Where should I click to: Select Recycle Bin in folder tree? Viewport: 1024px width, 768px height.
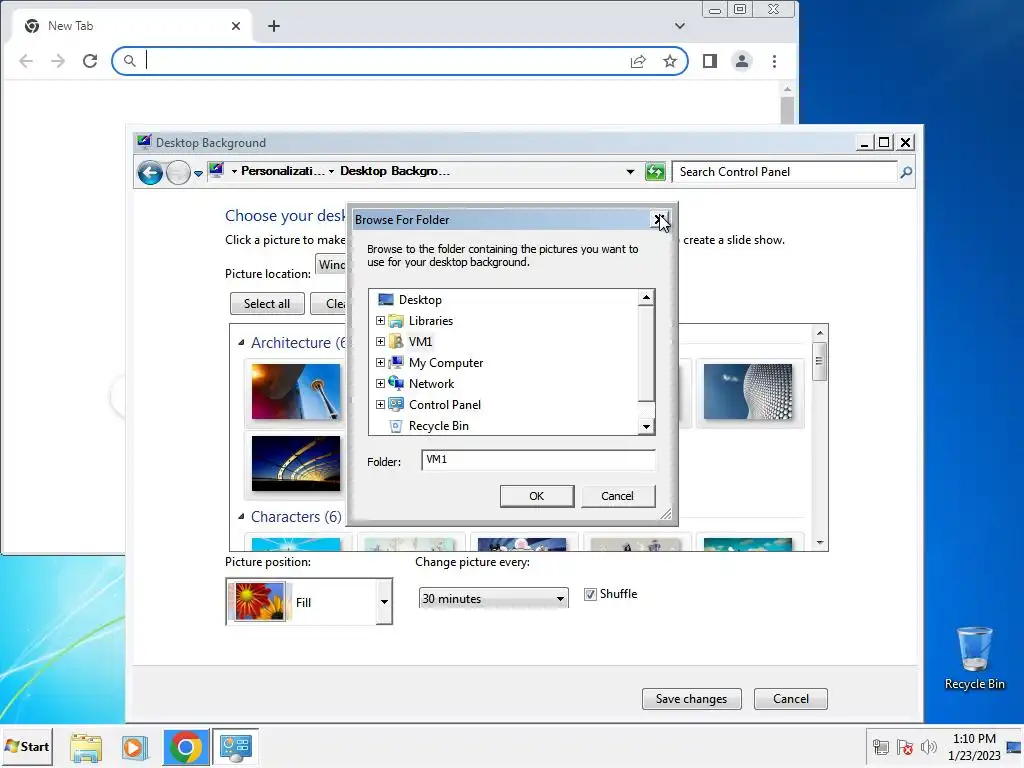tap(438, 426)
